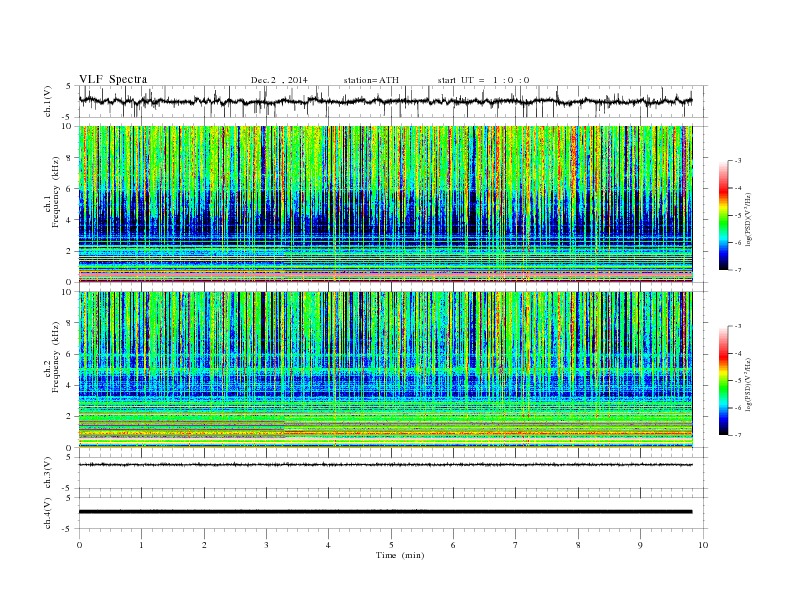This screenshot has width=792, height=612.
Task: Click the ch.1 Frequency (kHz) axis label
Action: (x=51, y=192)
